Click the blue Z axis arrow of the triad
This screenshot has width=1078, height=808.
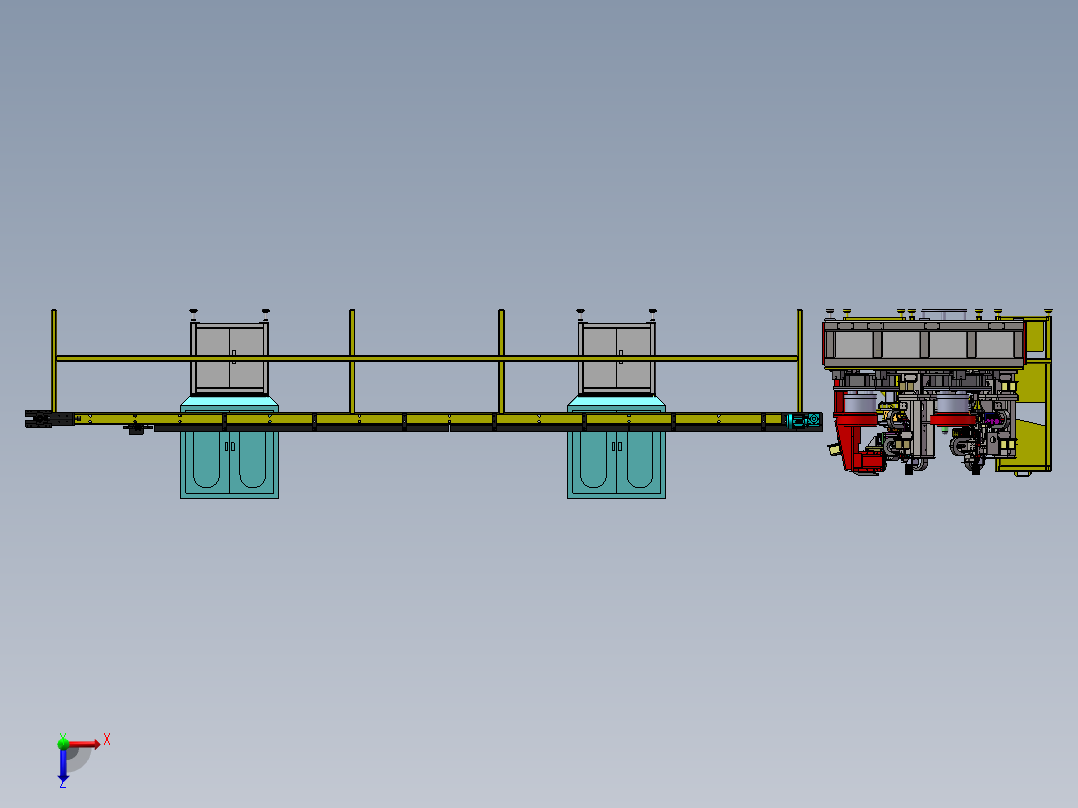coord(63,765)
